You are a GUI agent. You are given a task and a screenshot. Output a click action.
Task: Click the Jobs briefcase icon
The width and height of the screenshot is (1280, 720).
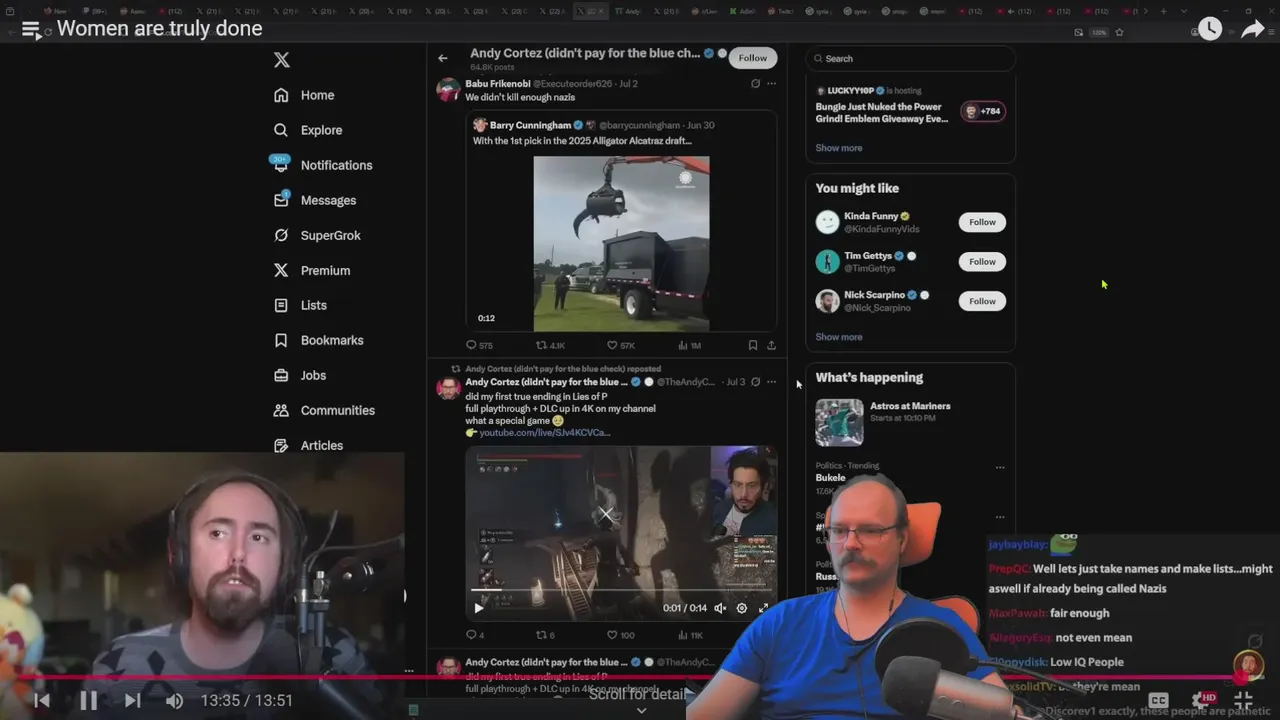tap(281, 375)
